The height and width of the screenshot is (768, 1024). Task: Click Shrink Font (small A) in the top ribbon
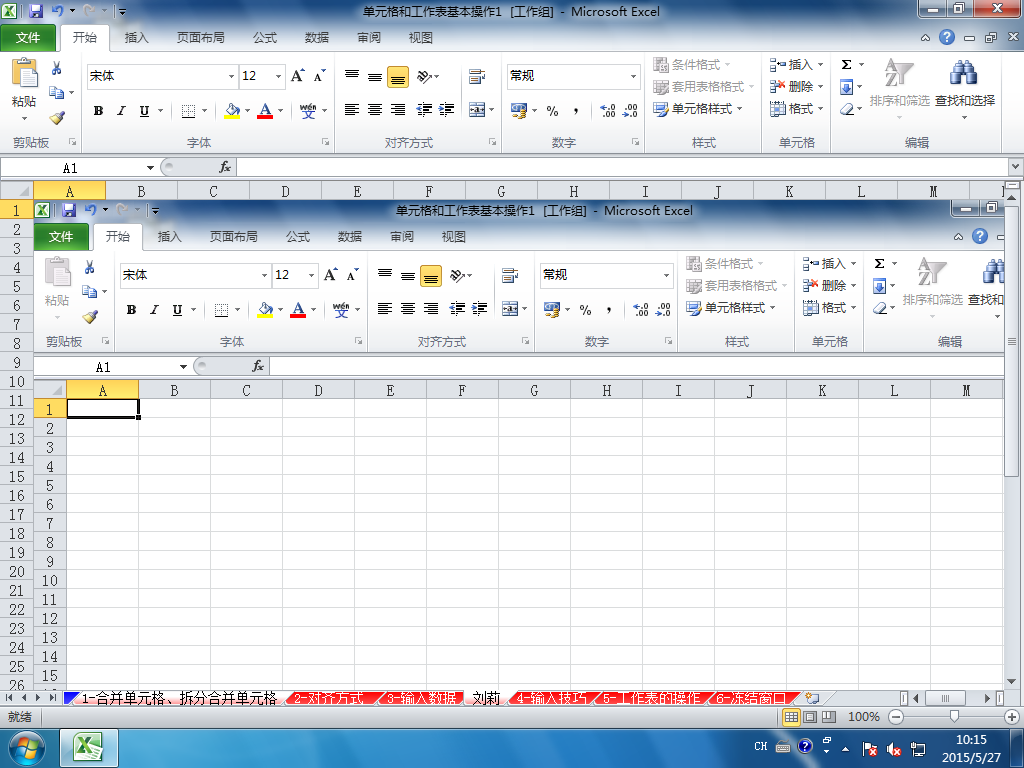[x=319, y=76]
